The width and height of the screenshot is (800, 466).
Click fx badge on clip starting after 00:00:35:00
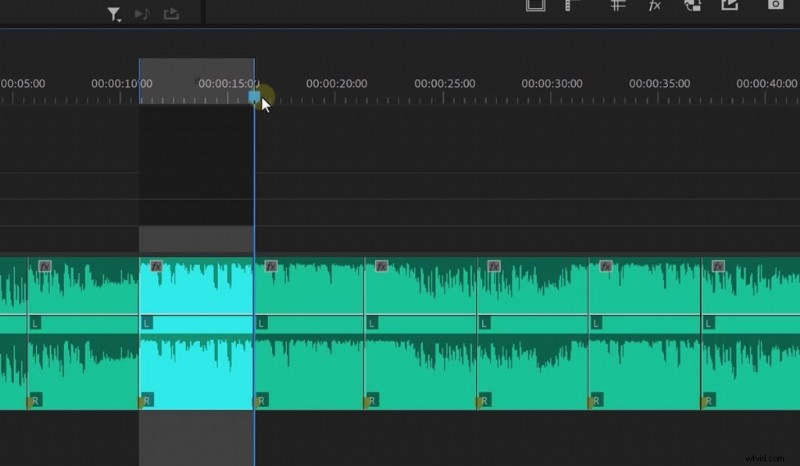coord(718,266)
